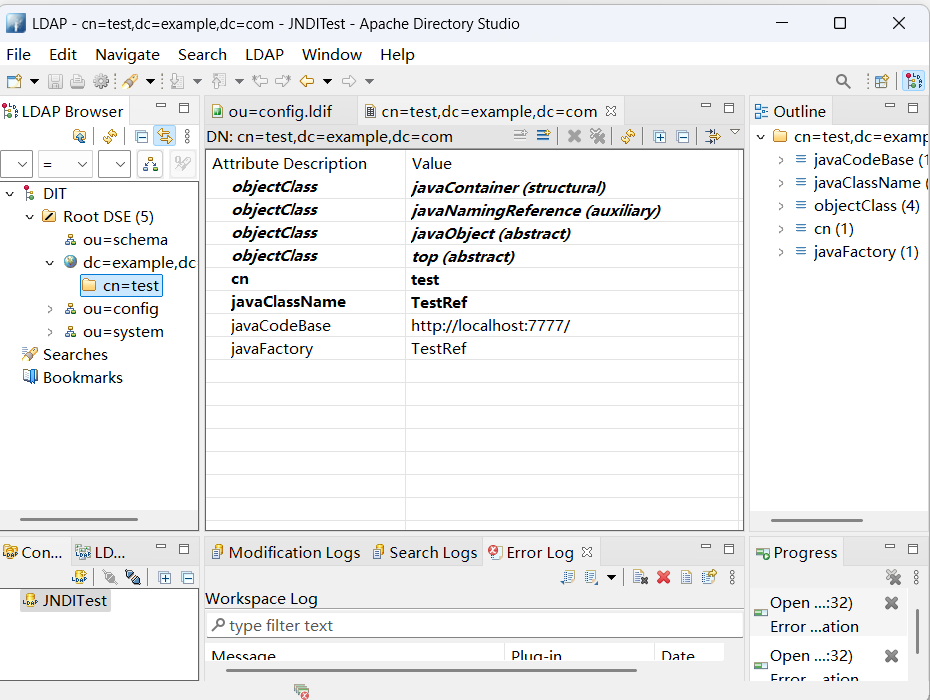This screenshot has width=930, height=700.
Task: Expand the ou=system tree node
Action: point(50,332)
